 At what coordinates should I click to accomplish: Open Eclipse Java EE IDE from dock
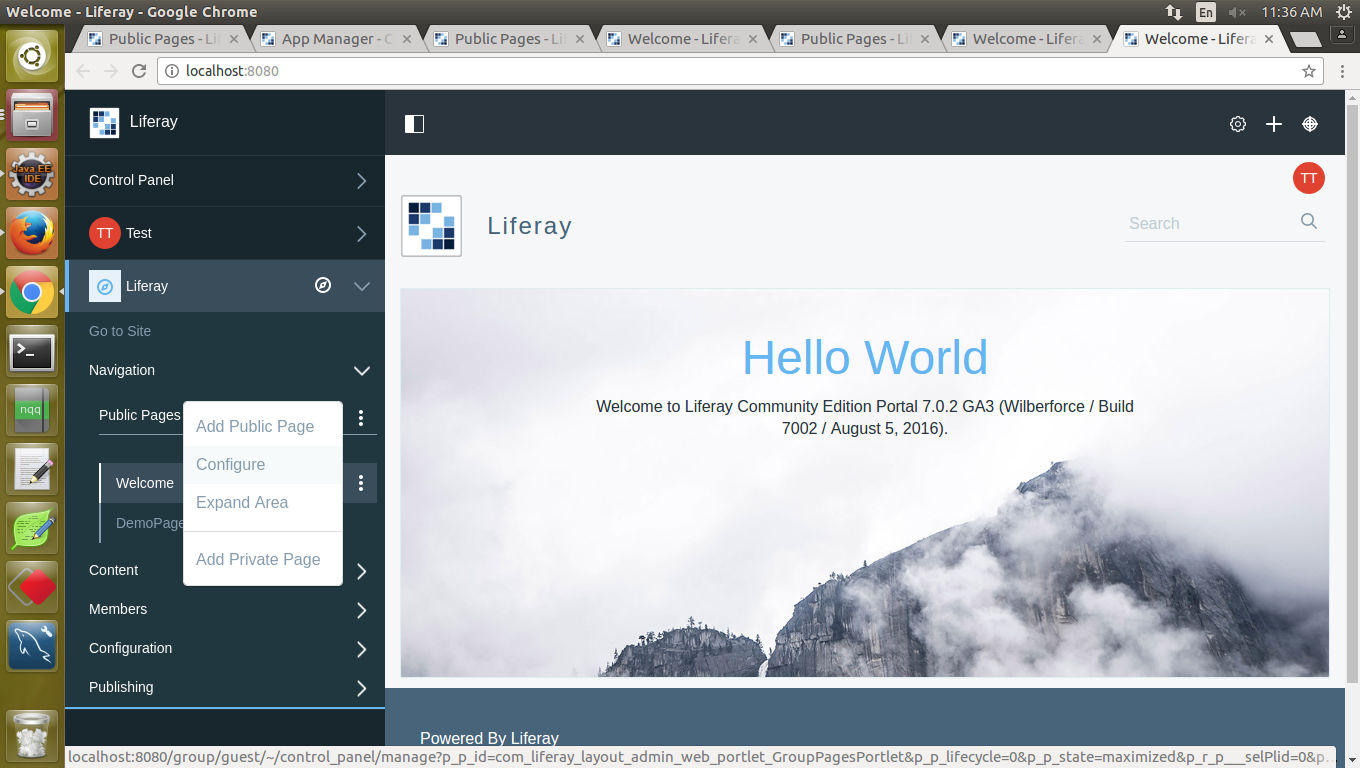pos(32,174)
